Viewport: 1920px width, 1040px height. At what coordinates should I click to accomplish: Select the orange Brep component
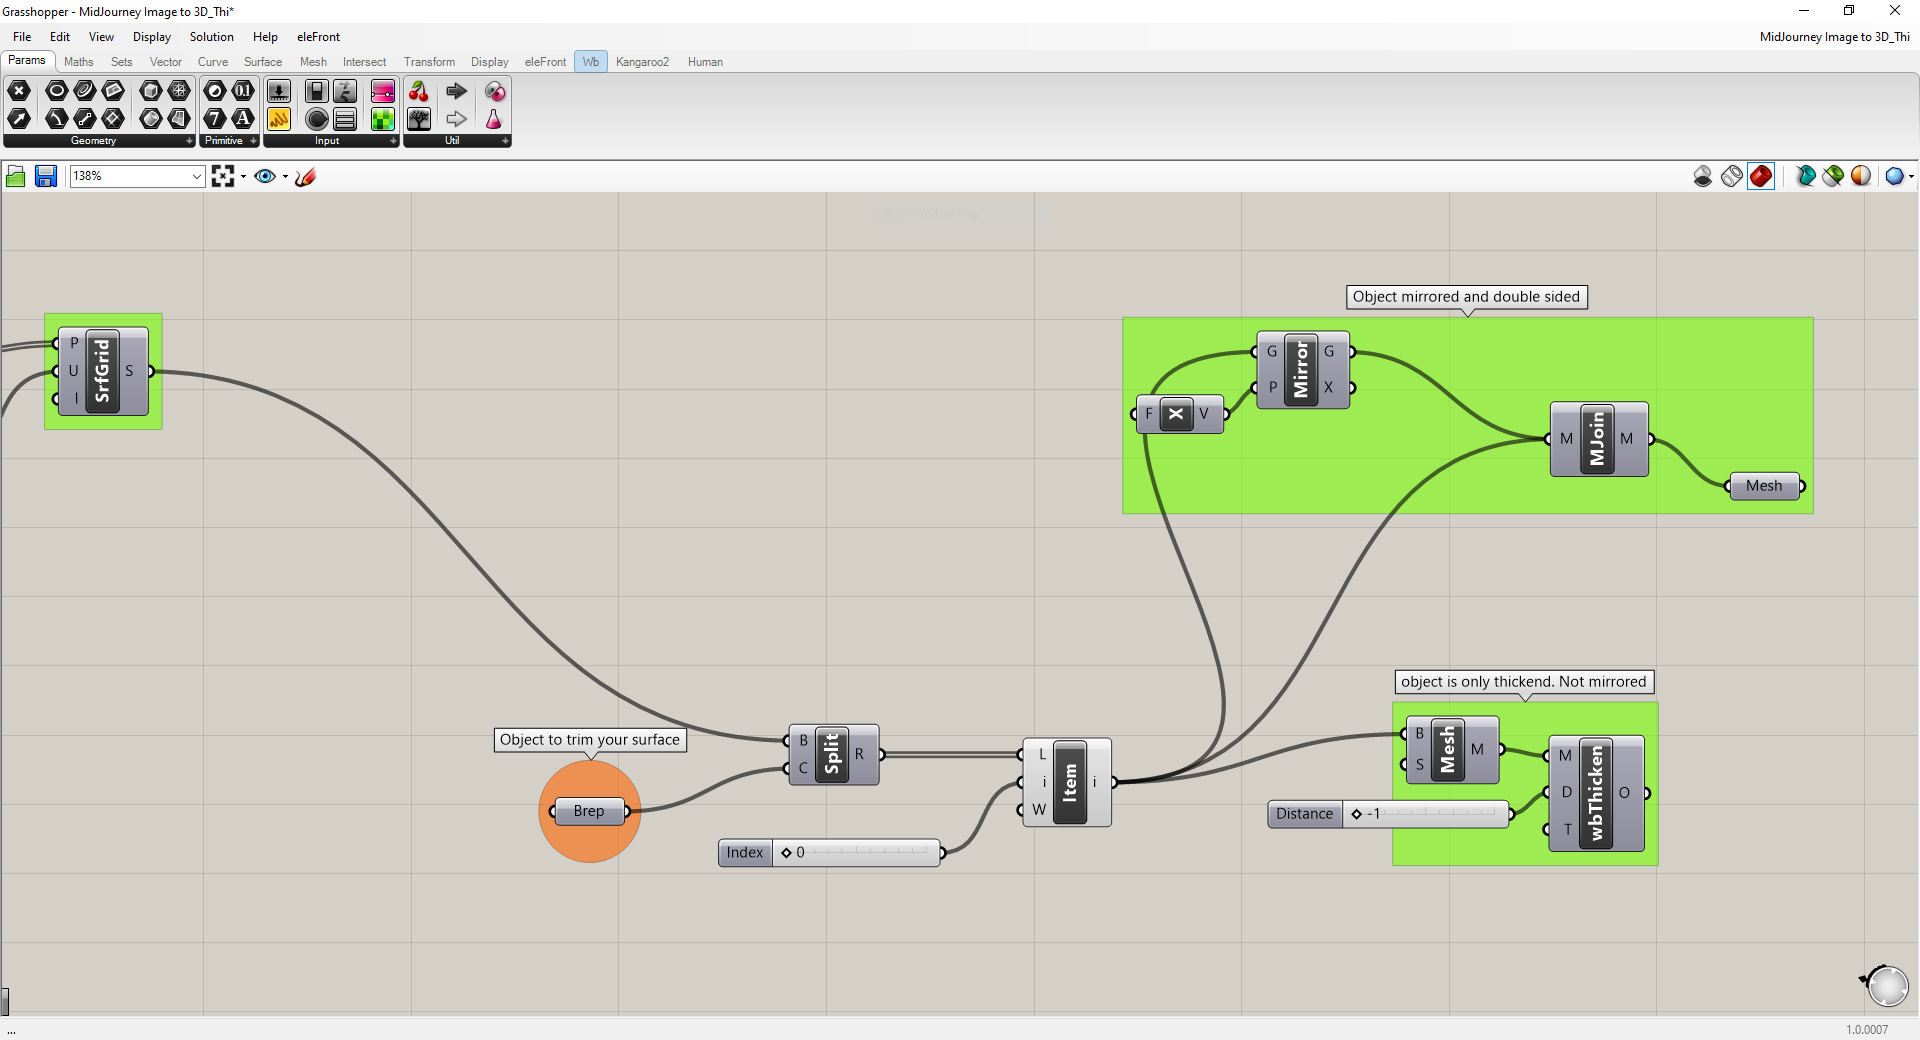coord(589,811)
